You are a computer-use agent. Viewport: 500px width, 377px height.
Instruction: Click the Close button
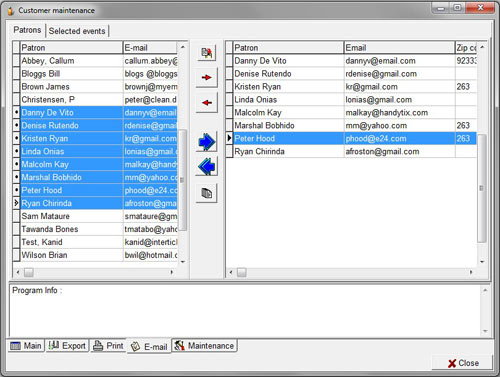click(462, 363)
